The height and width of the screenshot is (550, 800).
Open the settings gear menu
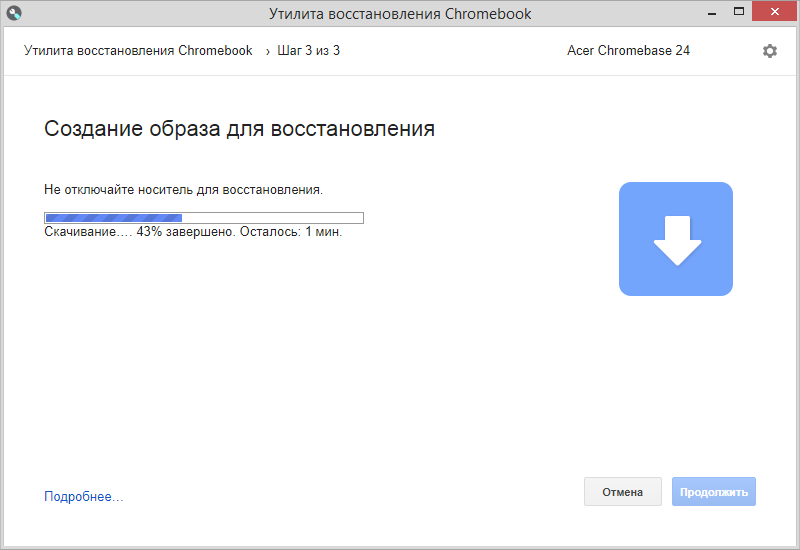pos(769,51)
